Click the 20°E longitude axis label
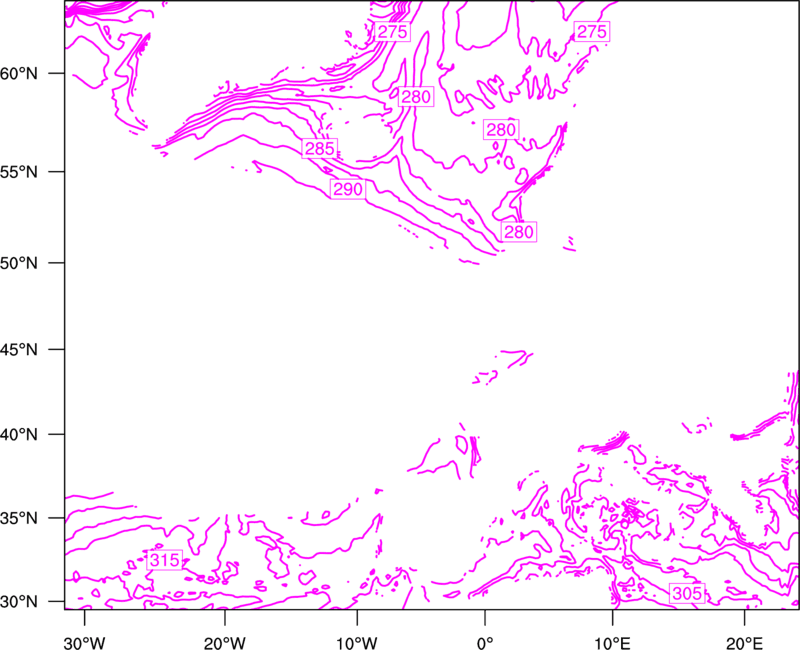Screen dimensions: 800x650 744,643
